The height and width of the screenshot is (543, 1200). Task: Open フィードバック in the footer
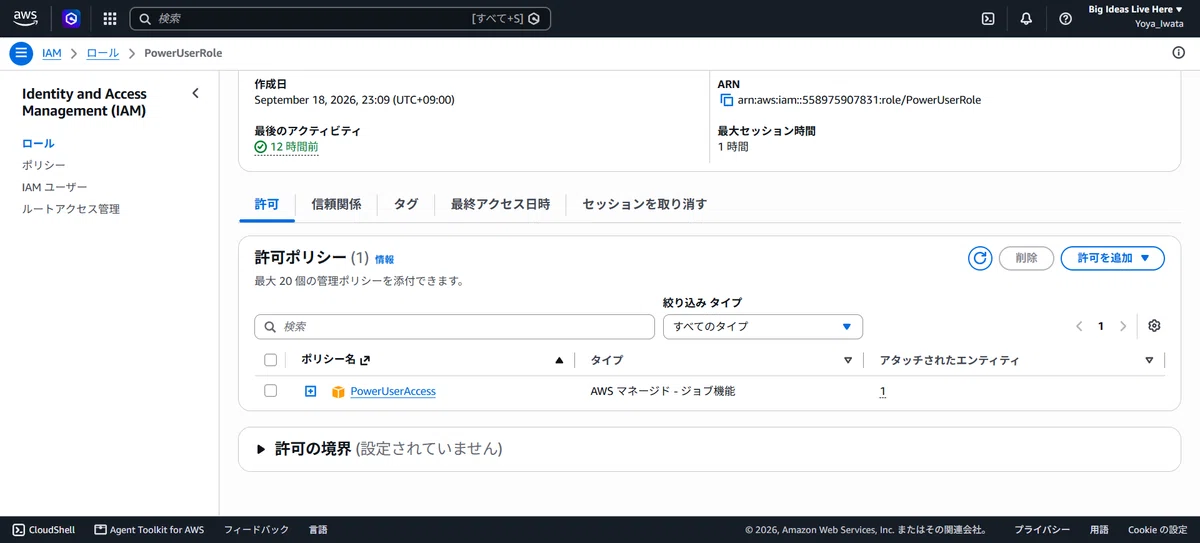point(256,530)
